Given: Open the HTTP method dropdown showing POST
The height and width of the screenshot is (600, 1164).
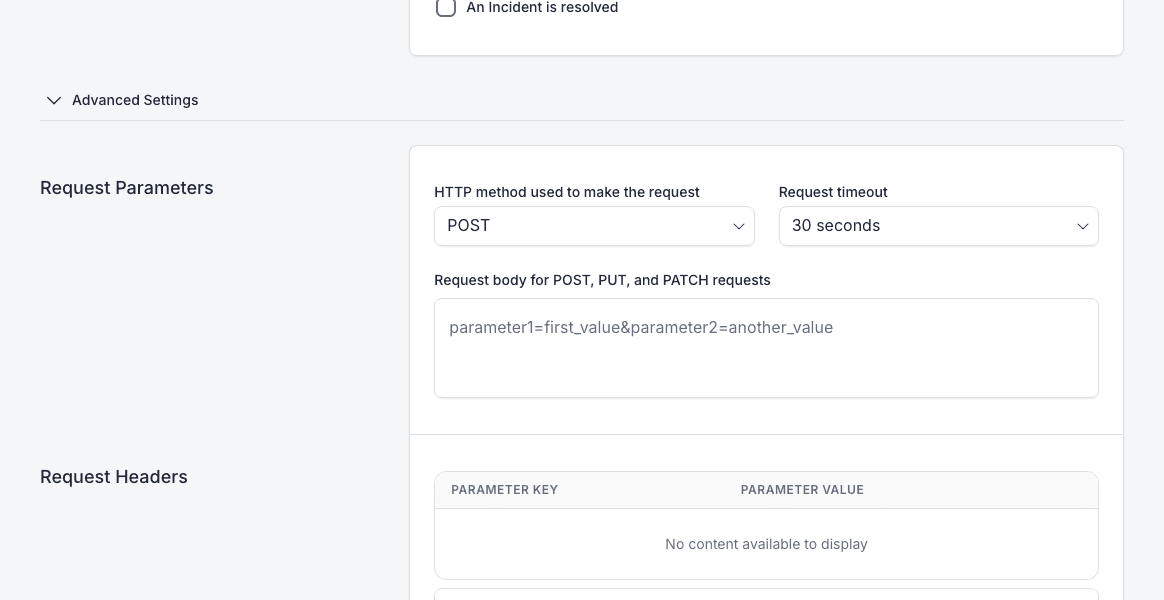Looking at the screenshot, I should [x=594, y=226].
